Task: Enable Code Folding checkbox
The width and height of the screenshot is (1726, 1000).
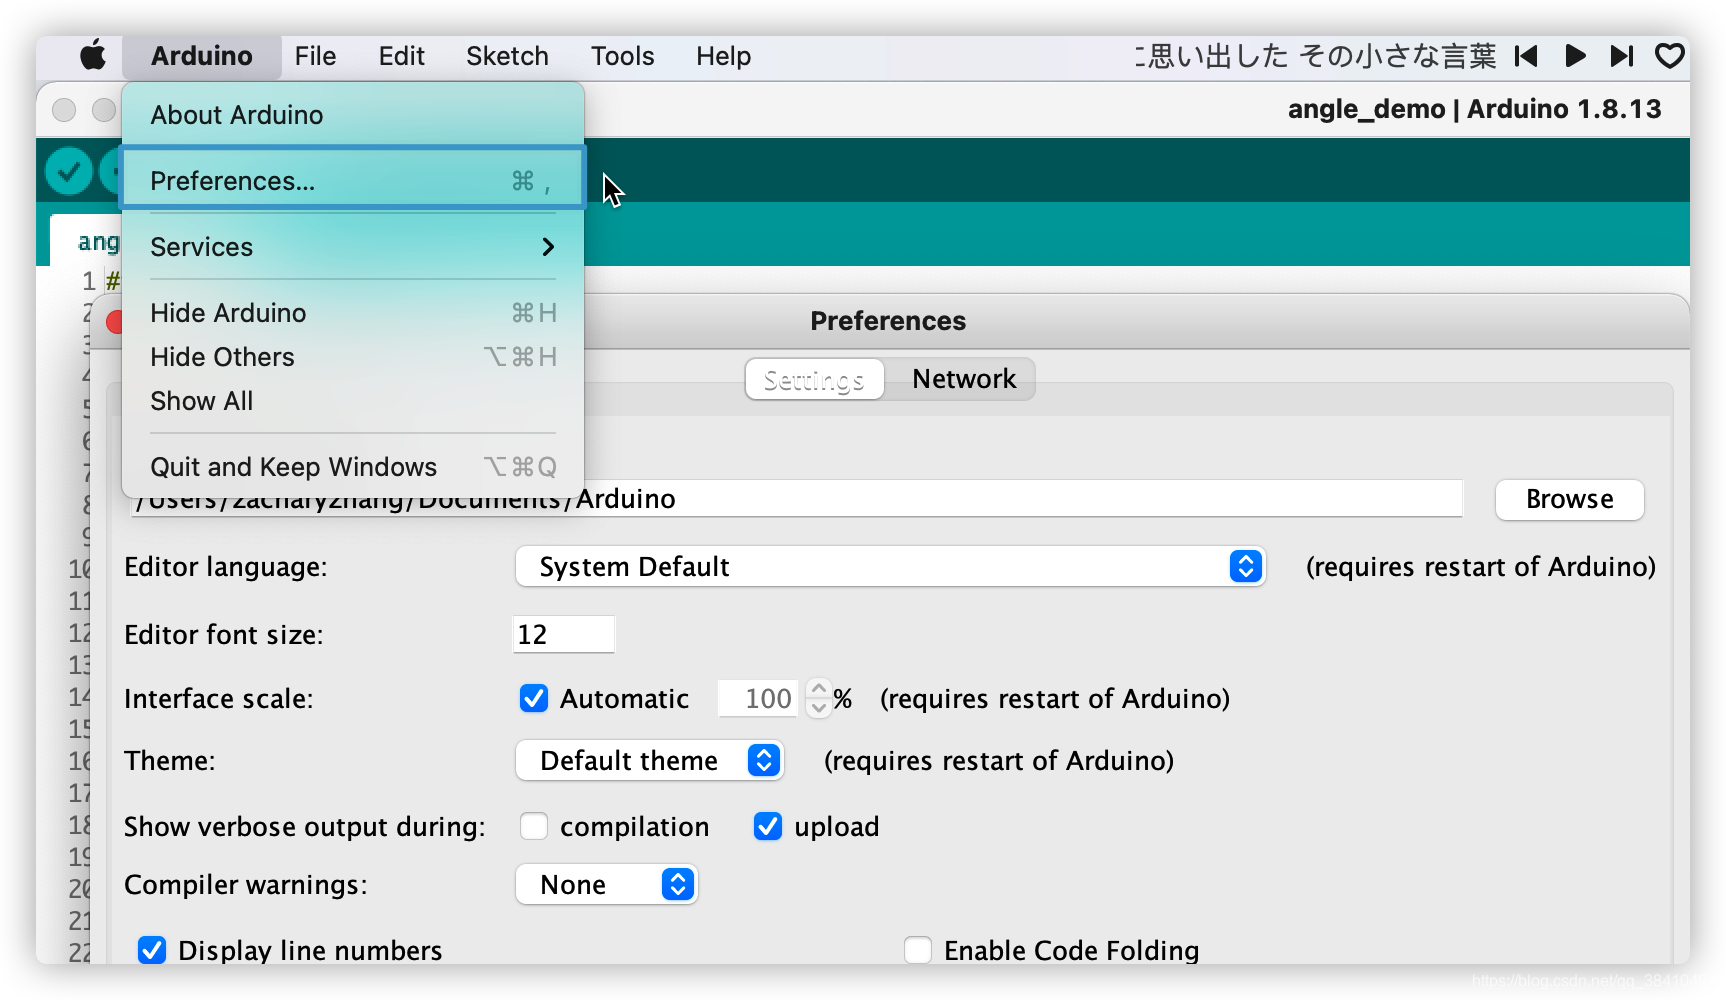Action: click(x=918, y=950)
